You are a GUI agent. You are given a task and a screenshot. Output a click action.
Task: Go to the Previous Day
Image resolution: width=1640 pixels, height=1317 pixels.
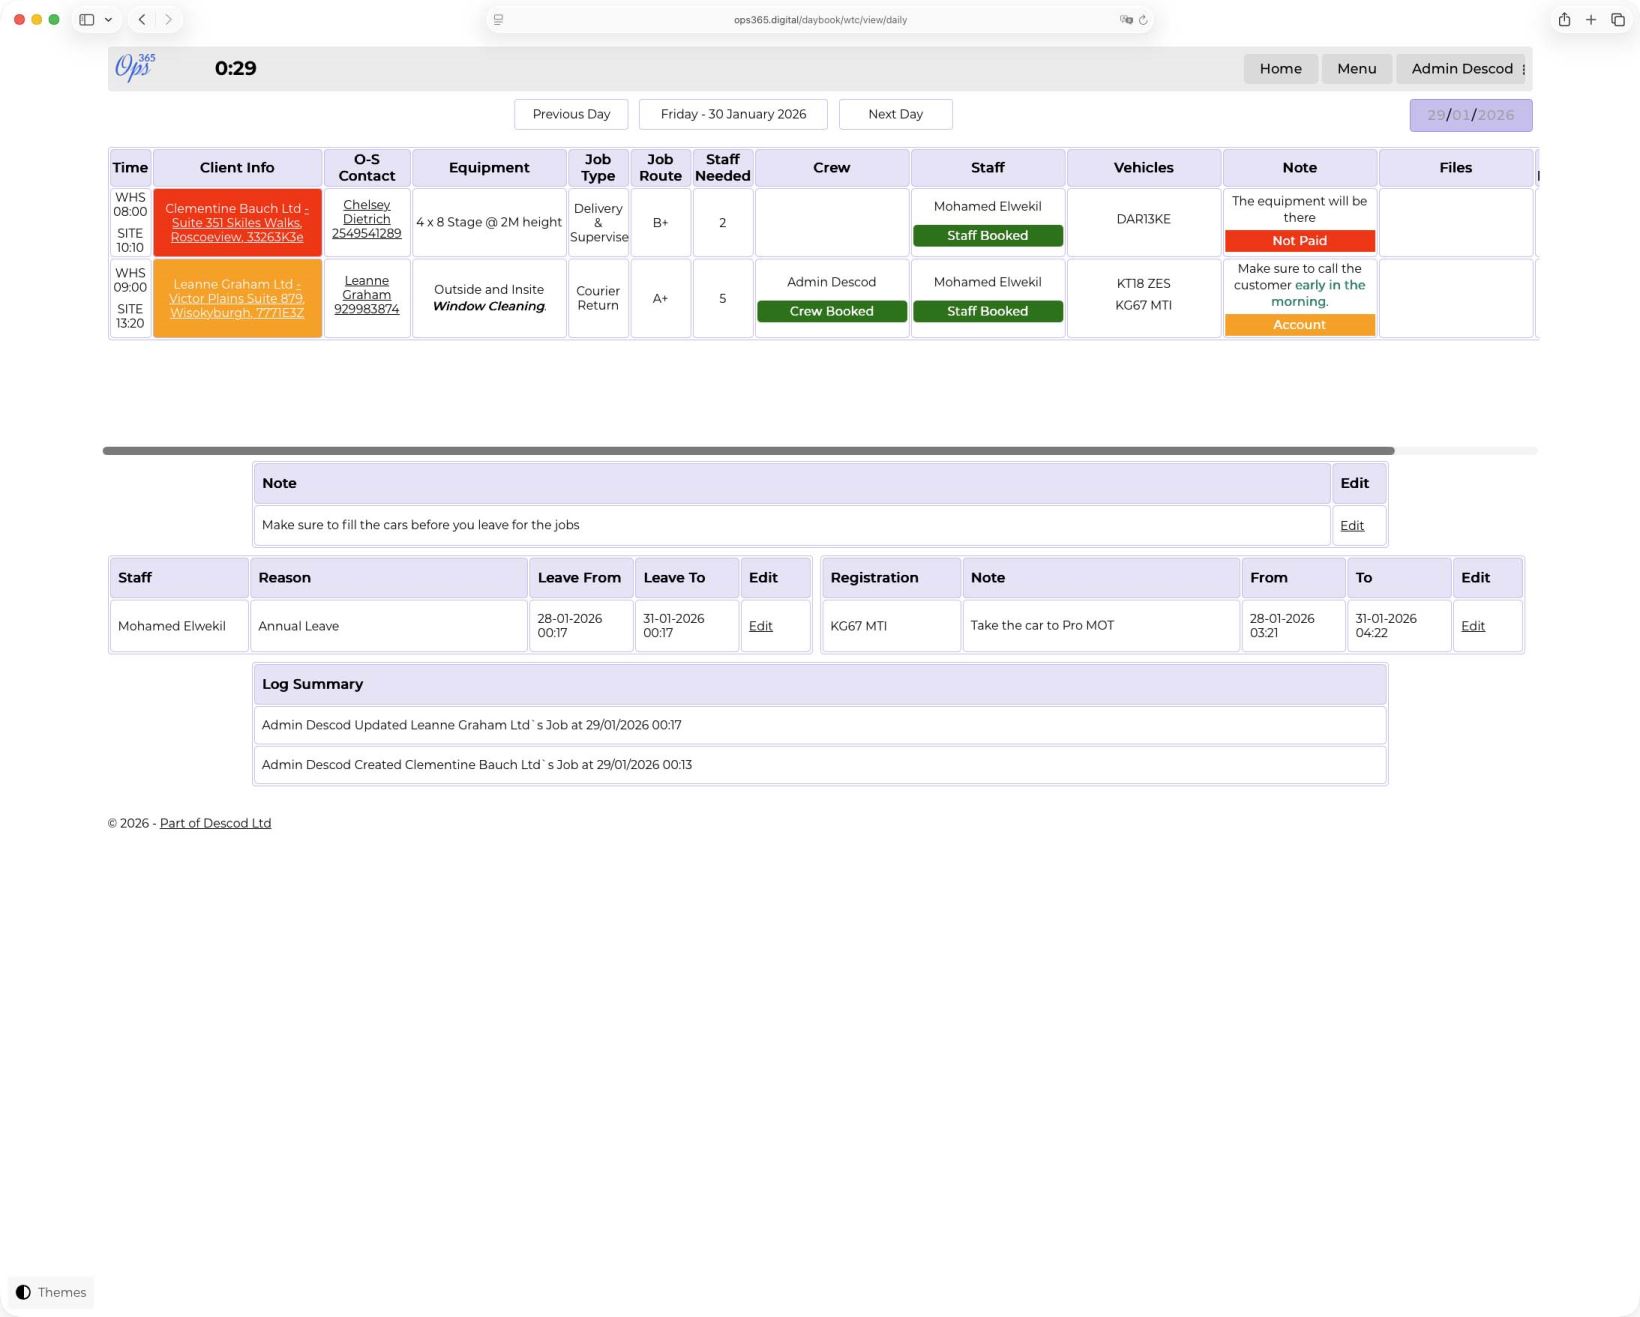(571, 114)
